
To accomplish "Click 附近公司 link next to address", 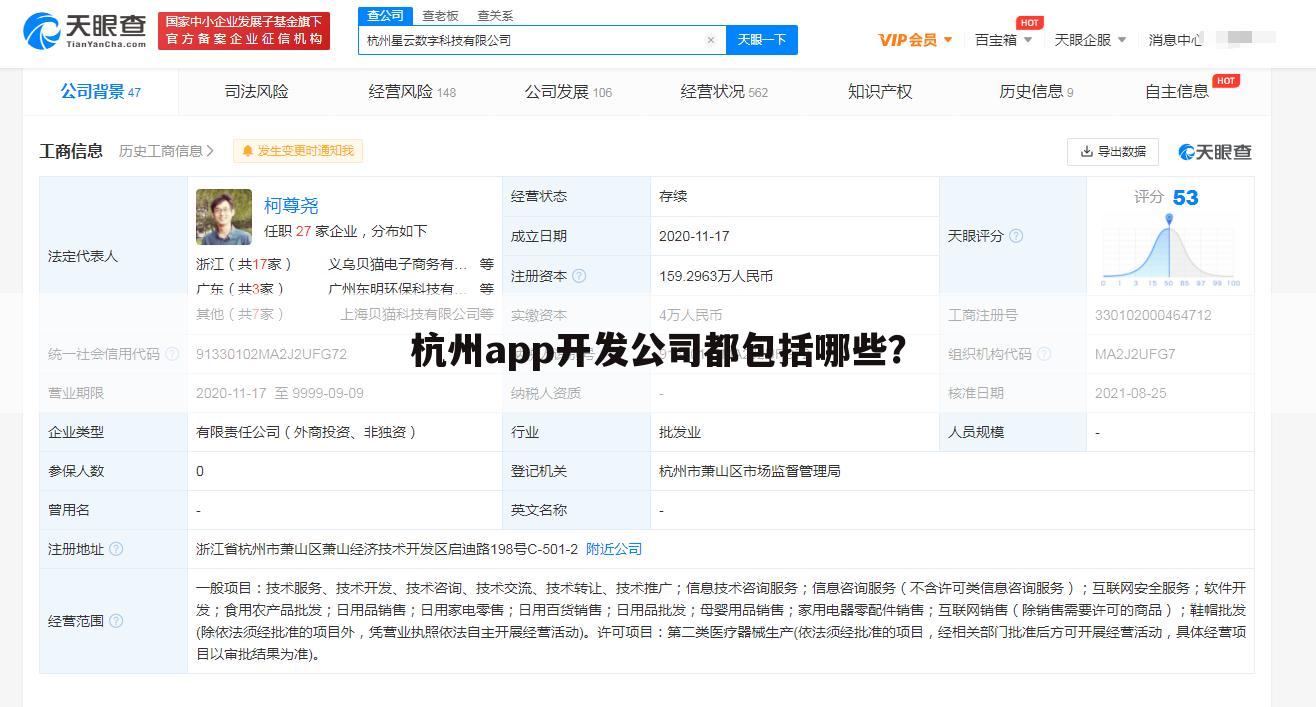I will pyautogui.click(x=614, y=549).
